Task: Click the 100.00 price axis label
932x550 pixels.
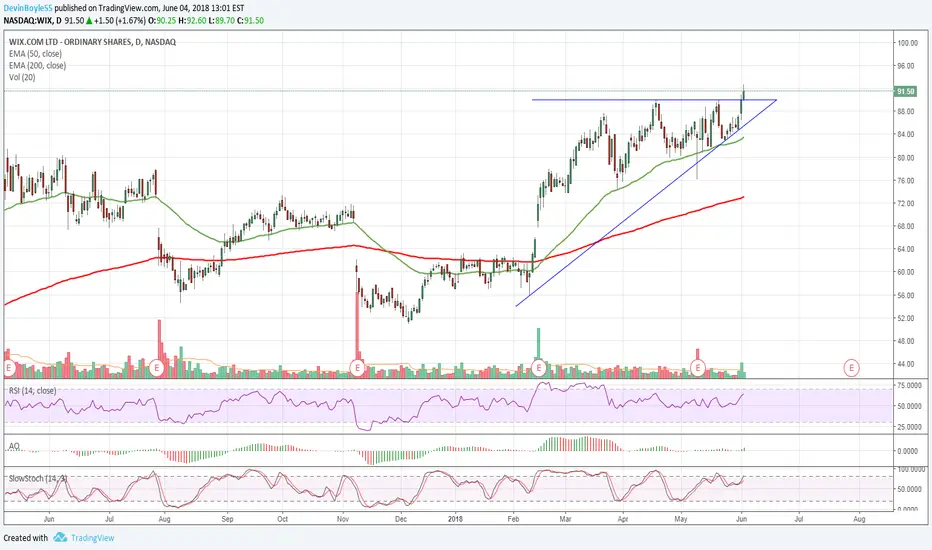Action: point(908,43)
